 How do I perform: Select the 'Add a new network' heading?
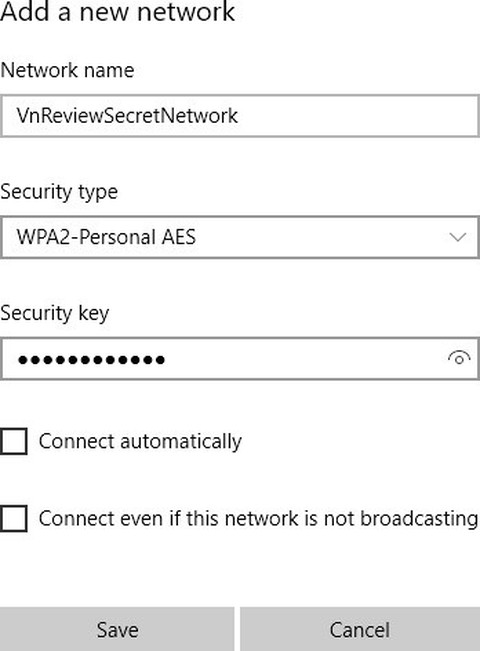(x=118, y=12)
